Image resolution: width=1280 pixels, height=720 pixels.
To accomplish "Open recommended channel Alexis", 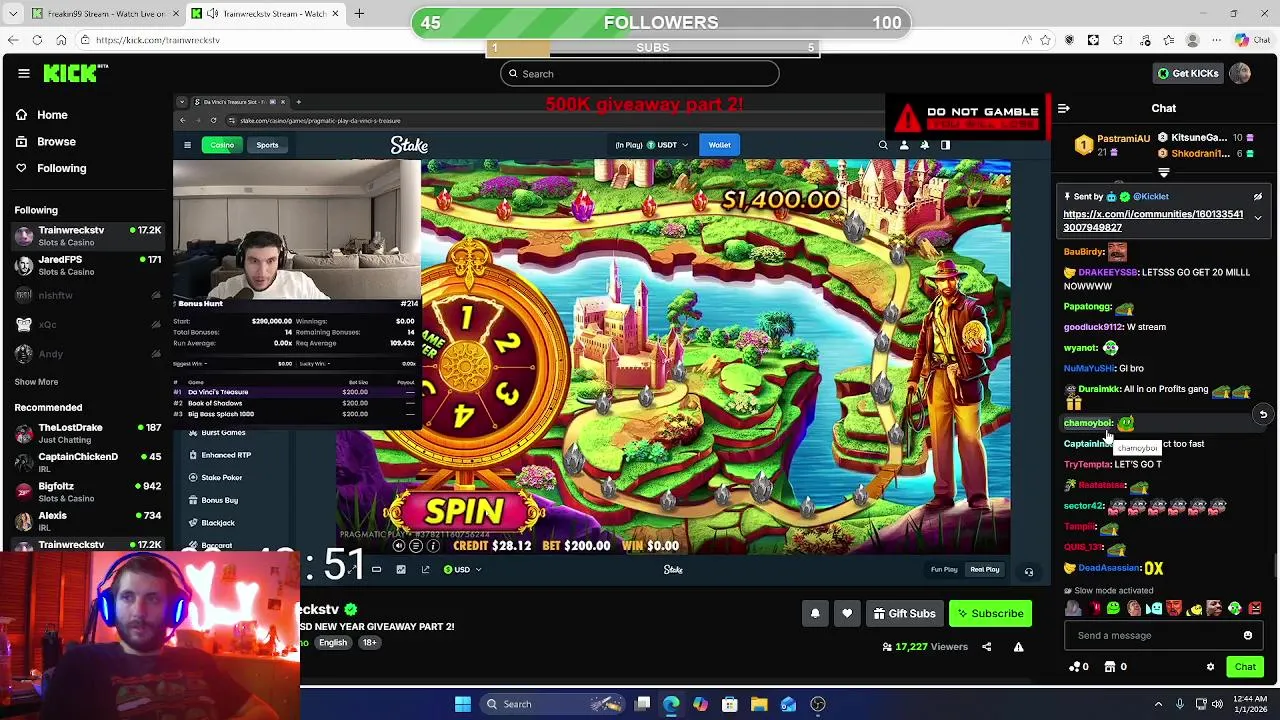I will tap(88, 520).
